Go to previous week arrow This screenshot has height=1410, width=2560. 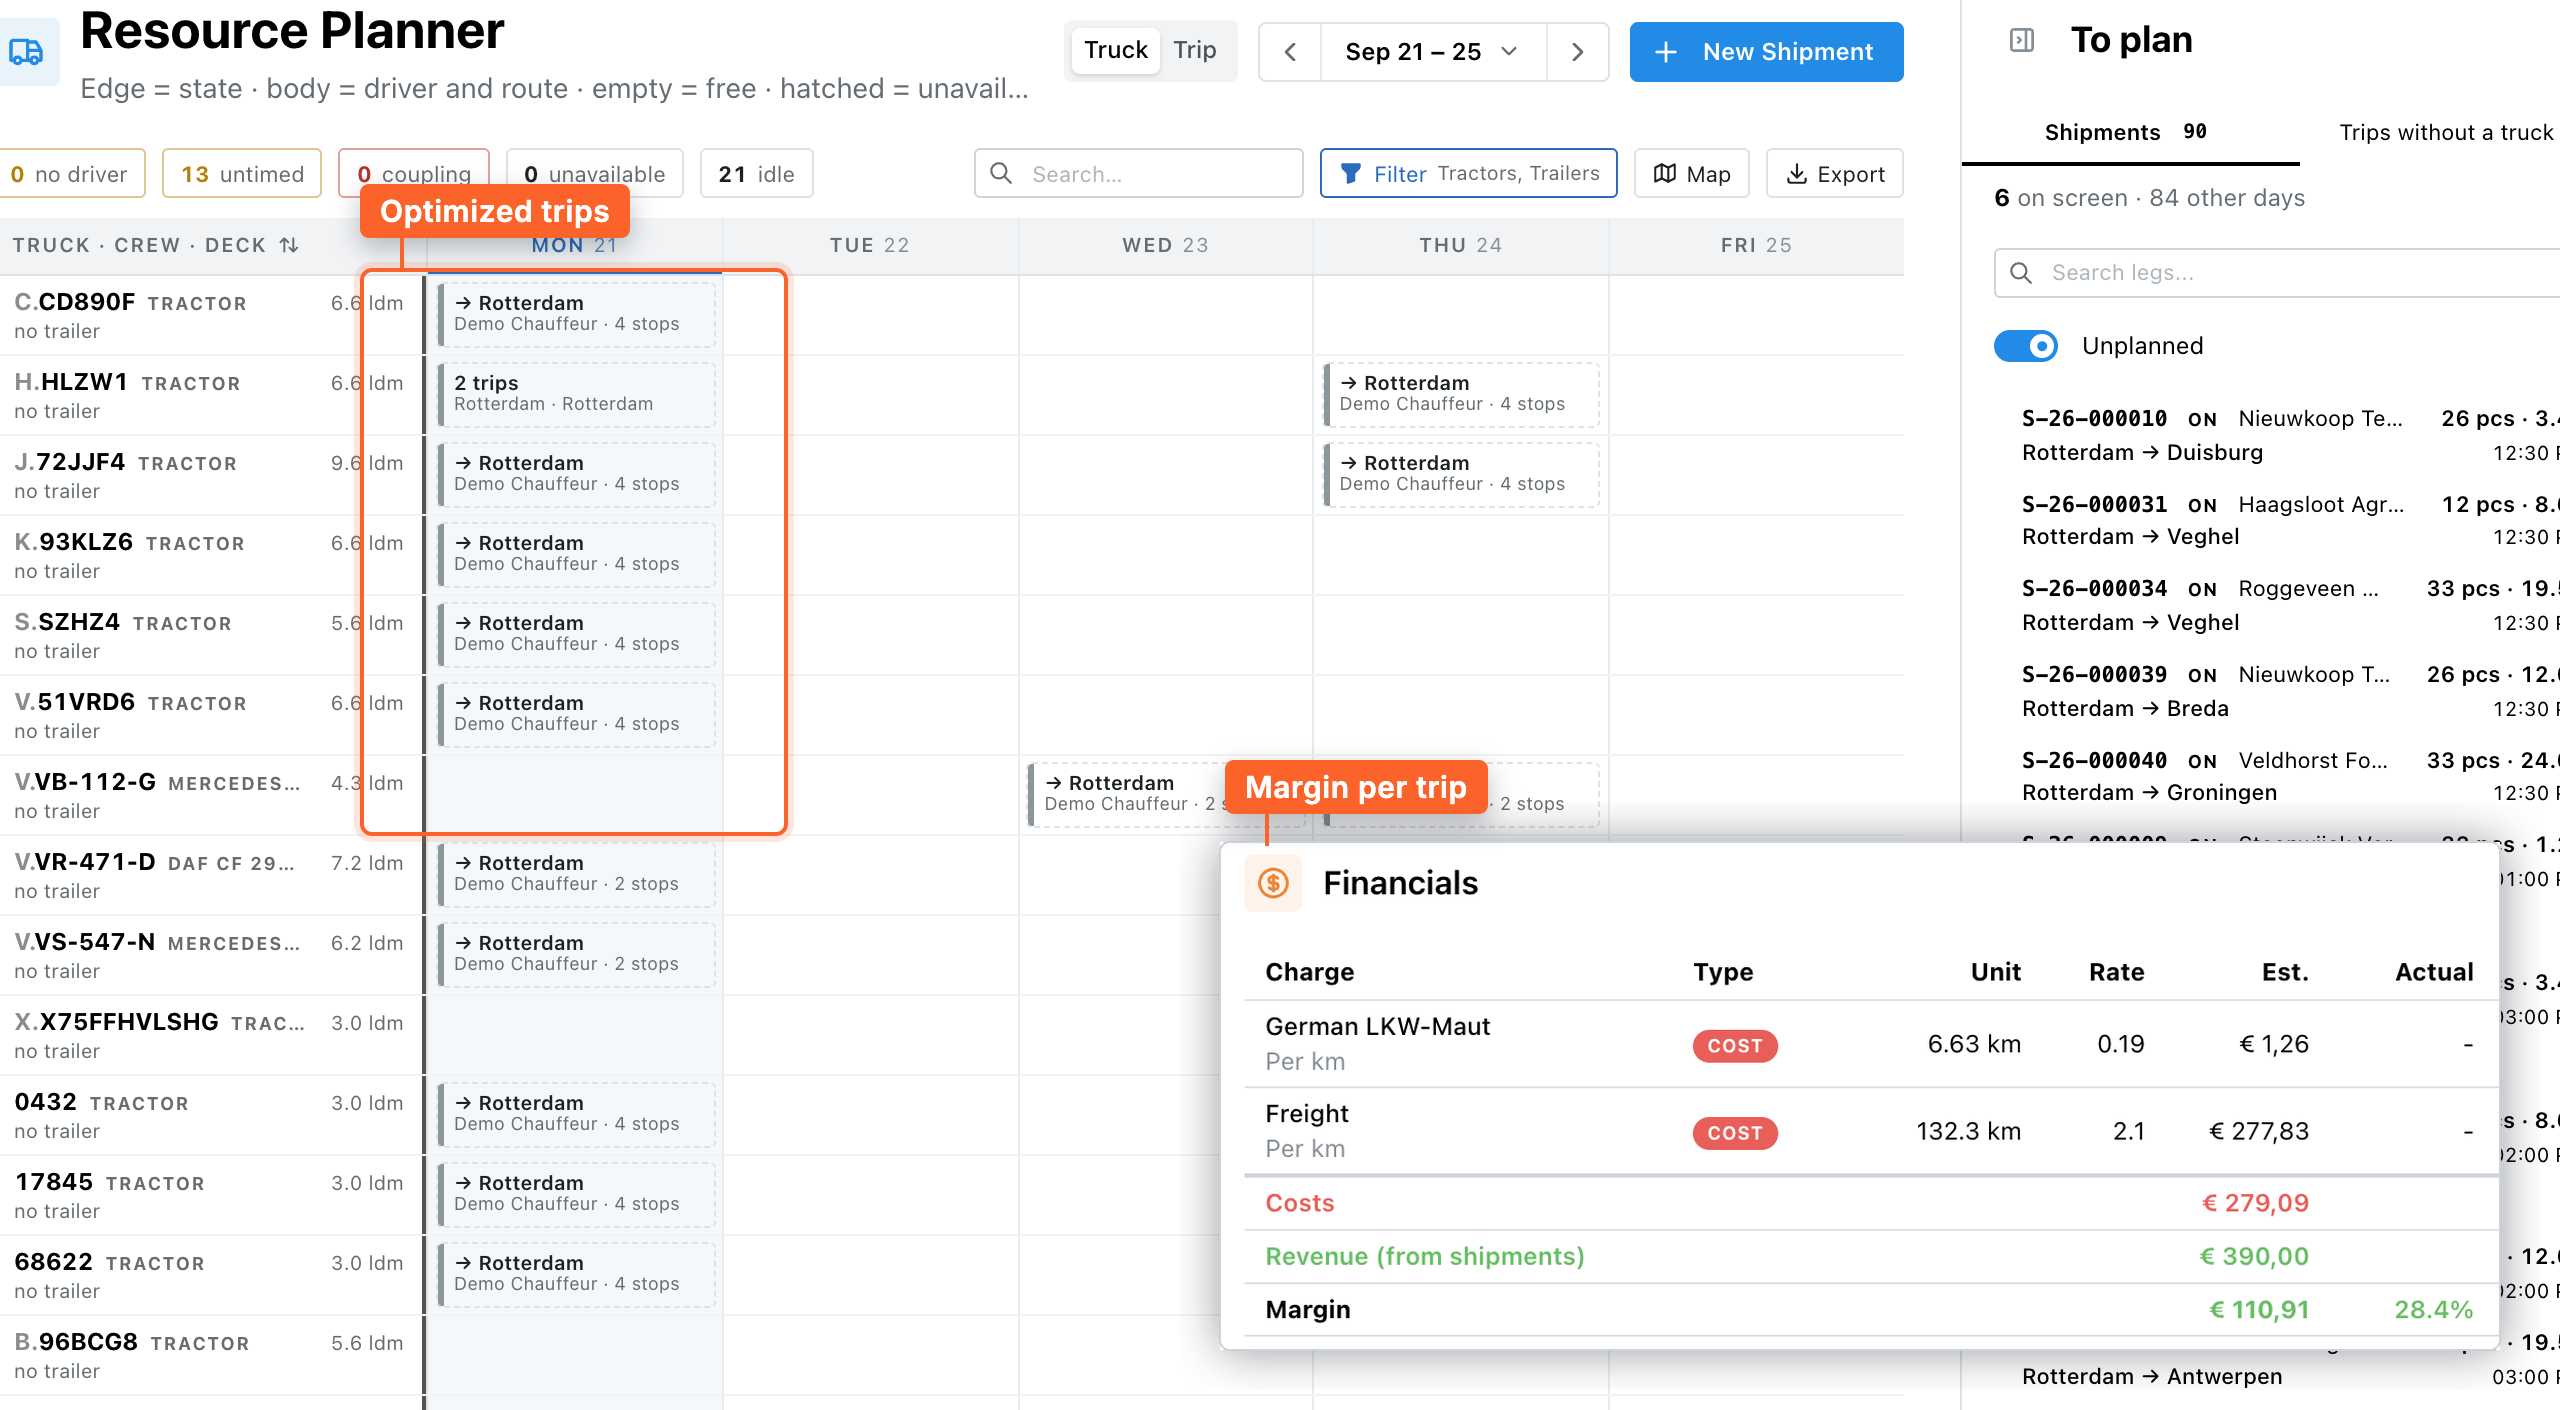[1290, 52]
